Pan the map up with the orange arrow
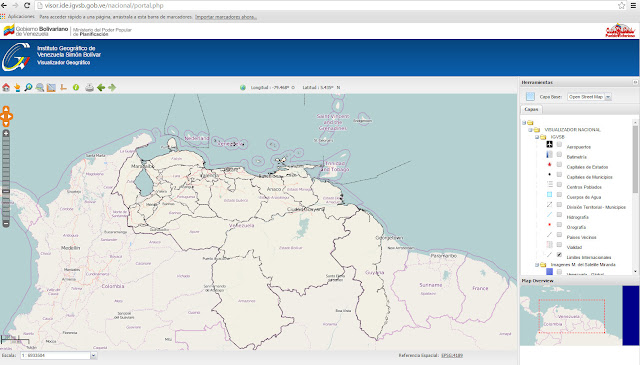The width and height of the screenshot is (640, 365). pos(6,109)
